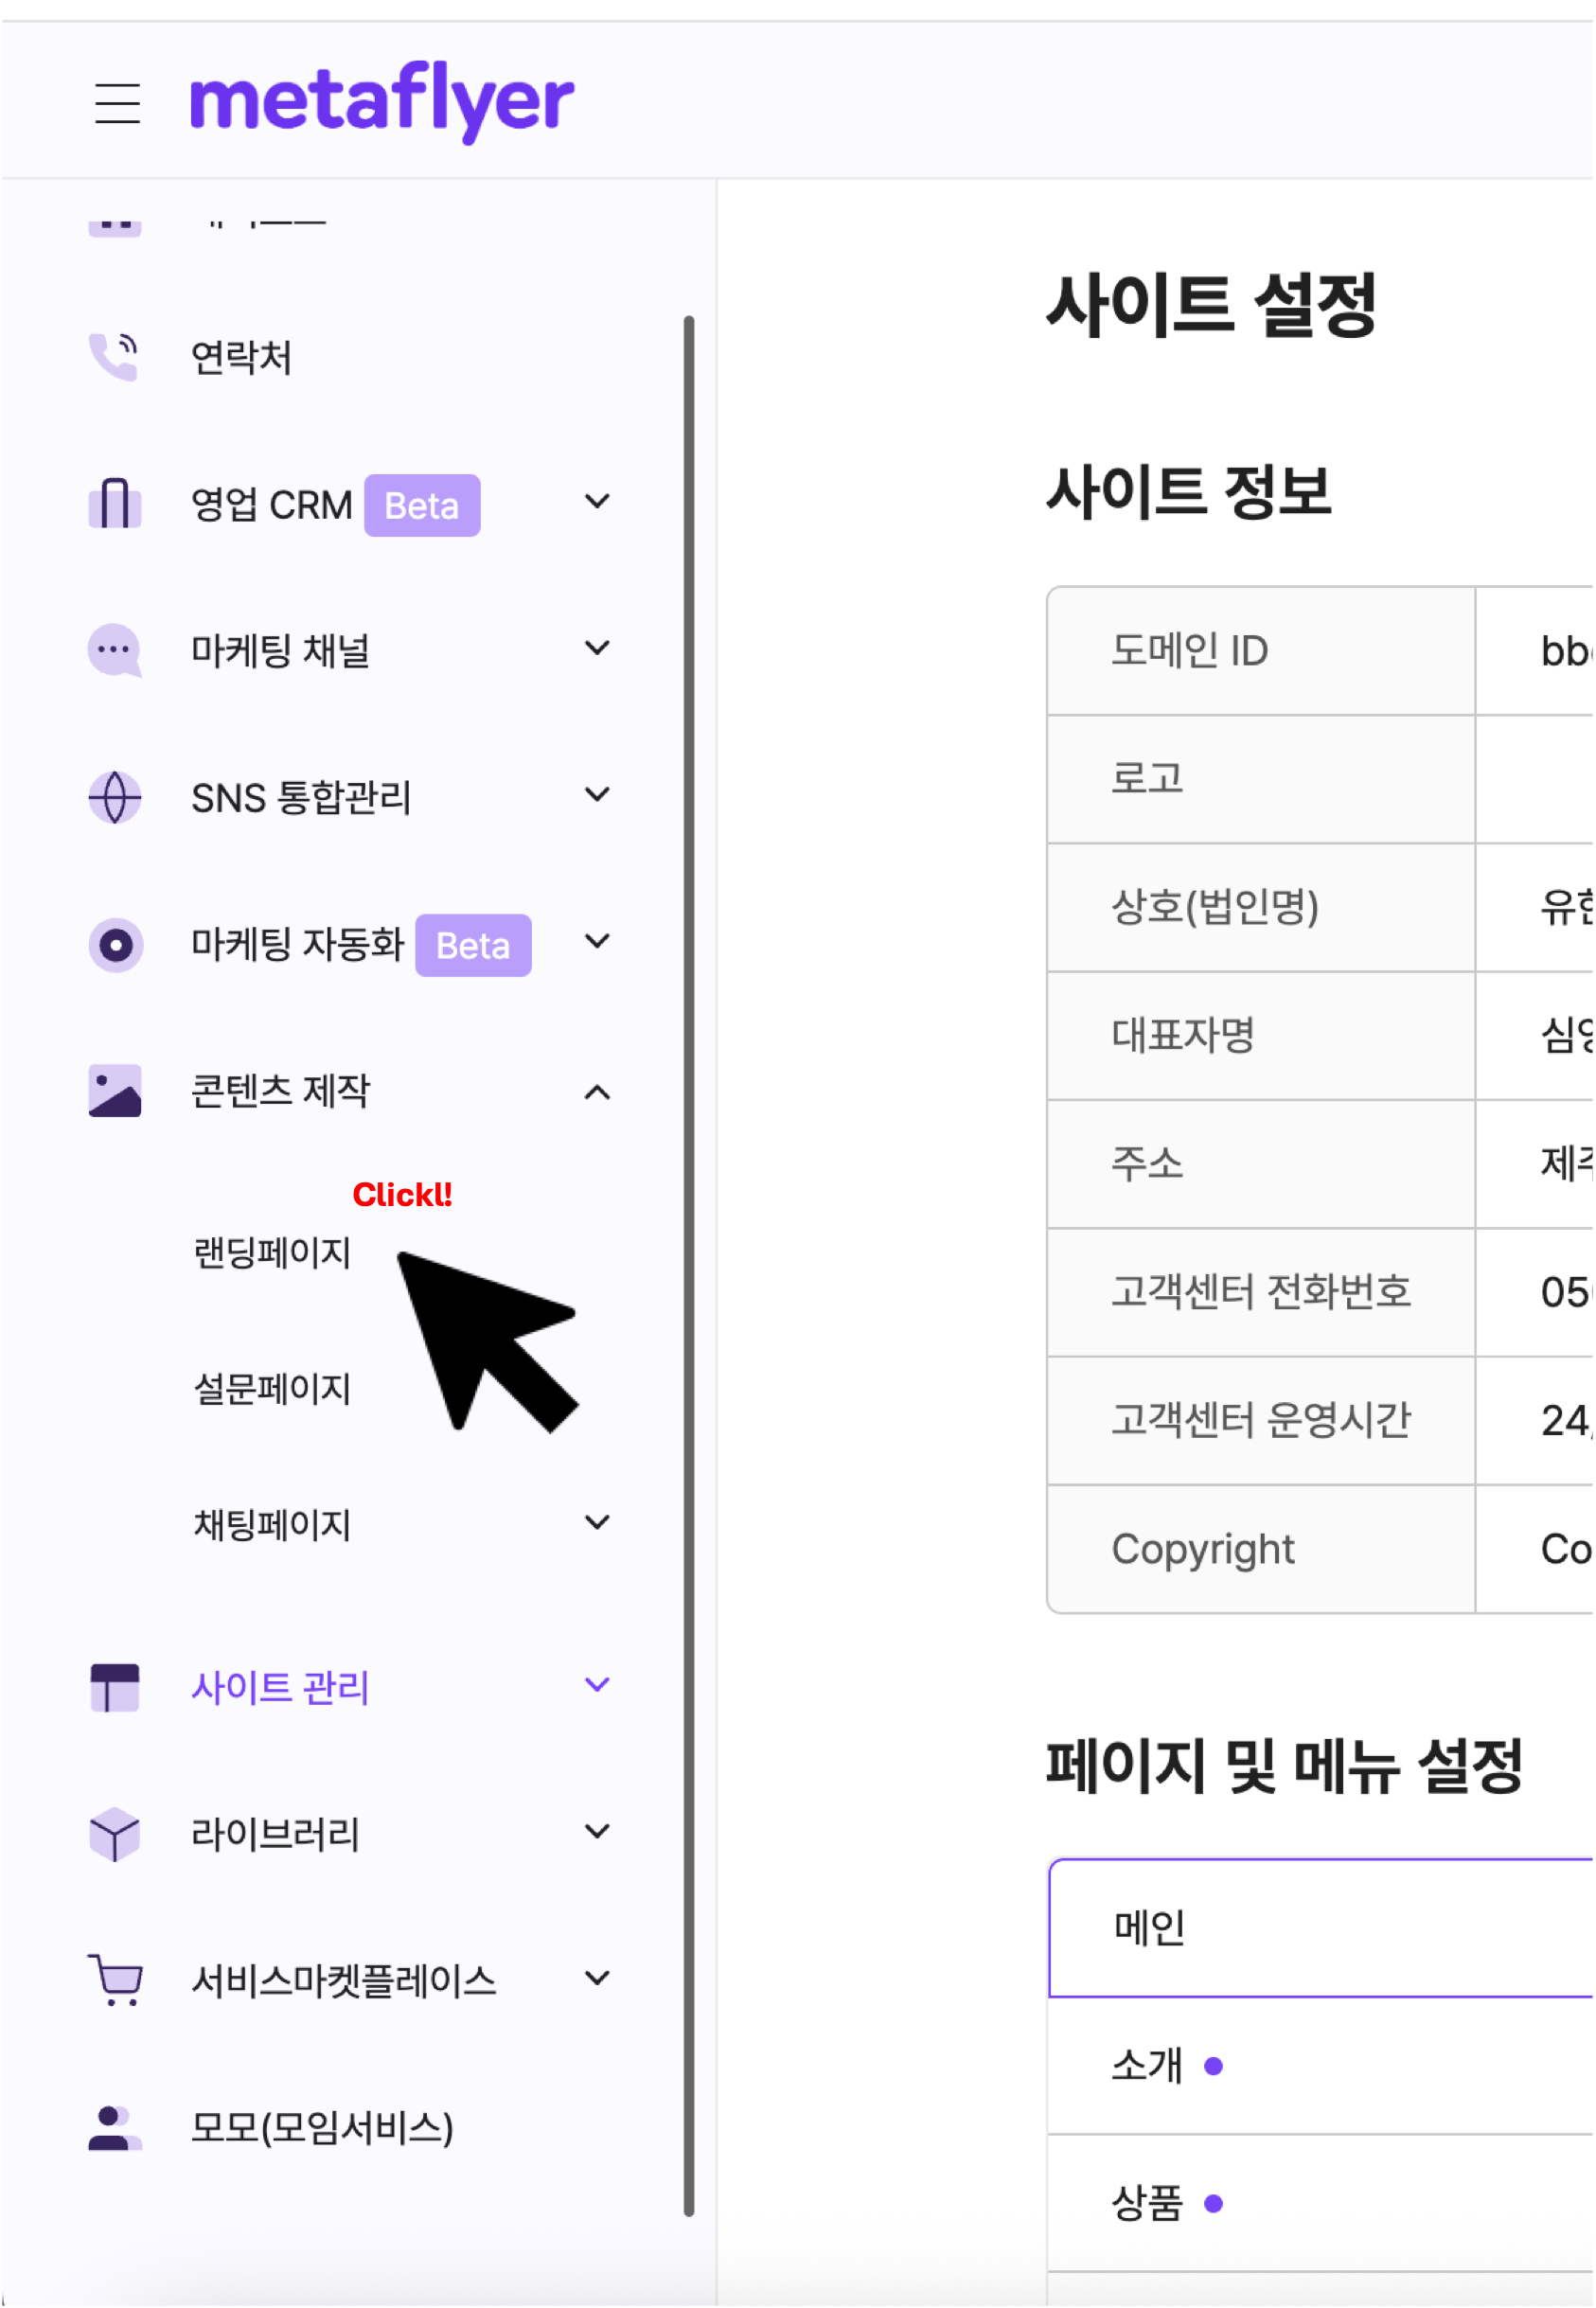
Task: Click the sidebar vertical scrollbar
Action: (688, 1265)
